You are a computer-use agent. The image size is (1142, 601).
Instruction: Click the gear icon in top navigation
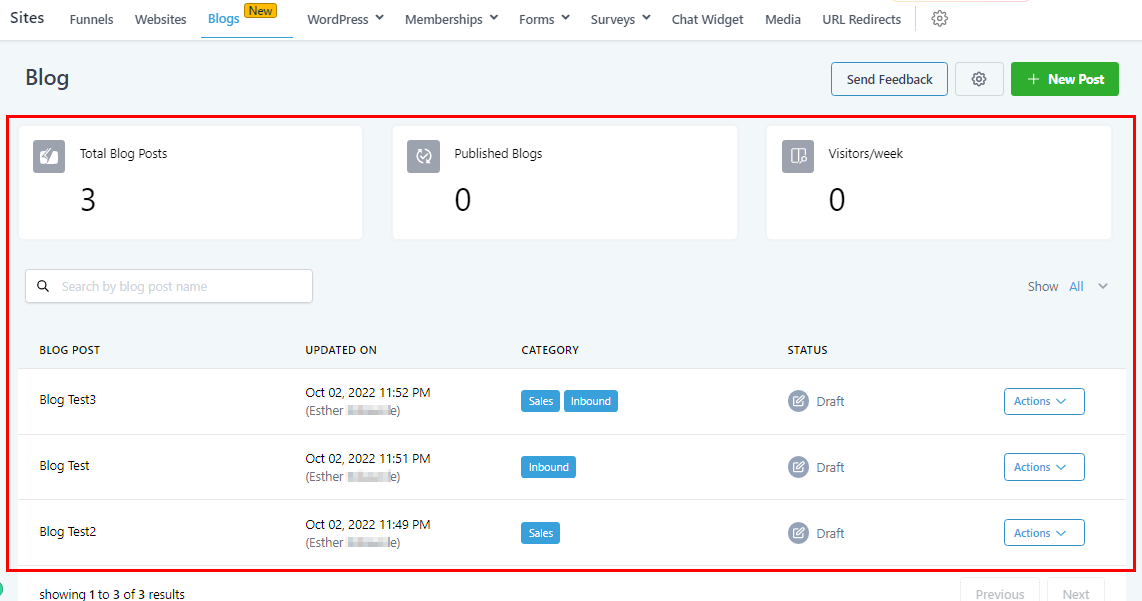939,19
